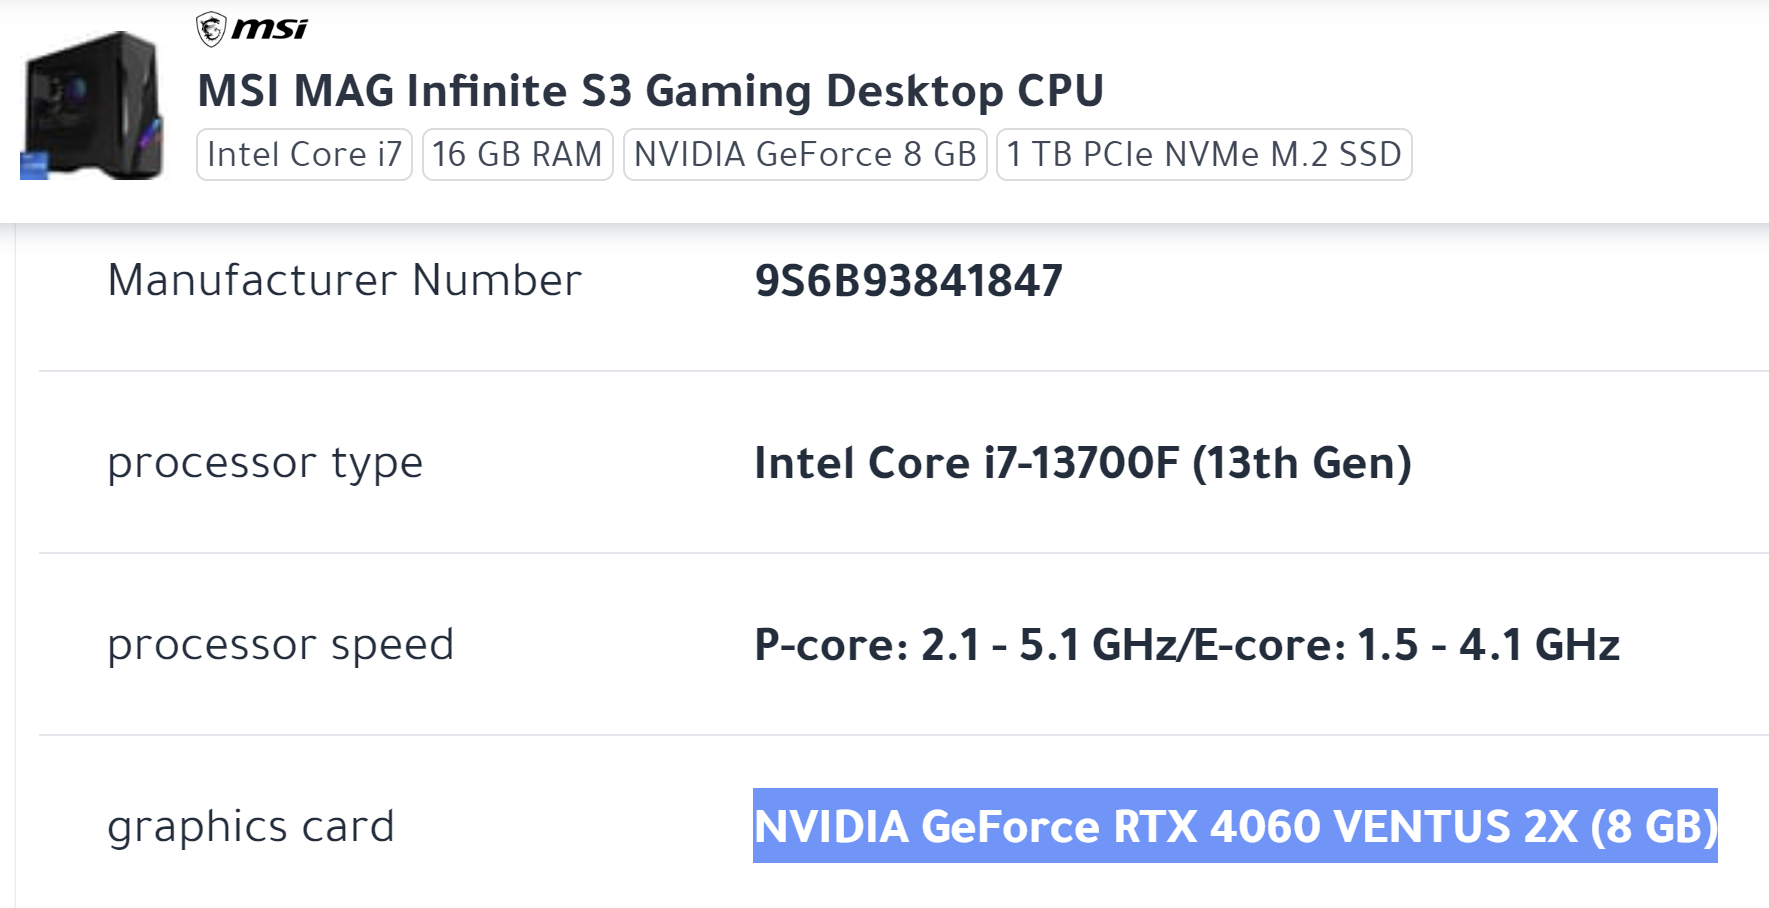Click the blue Intel badge on thumbnail
Screen dimensions: 1769x908
click(33, 166)
